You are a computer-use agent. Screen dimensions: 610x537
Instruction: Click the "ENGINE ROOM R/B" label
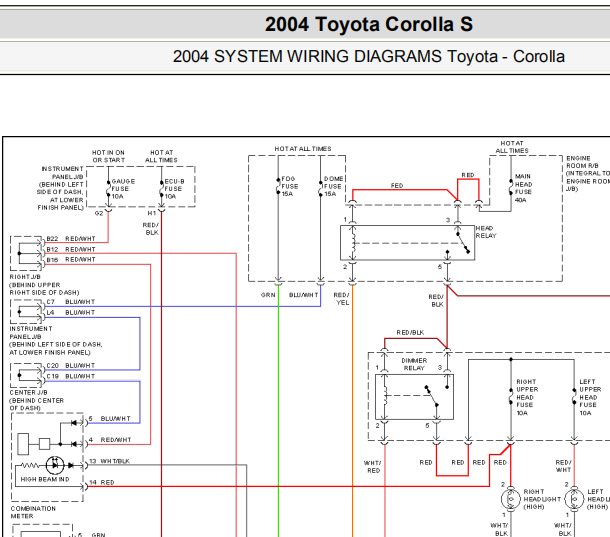coord(582,162)
